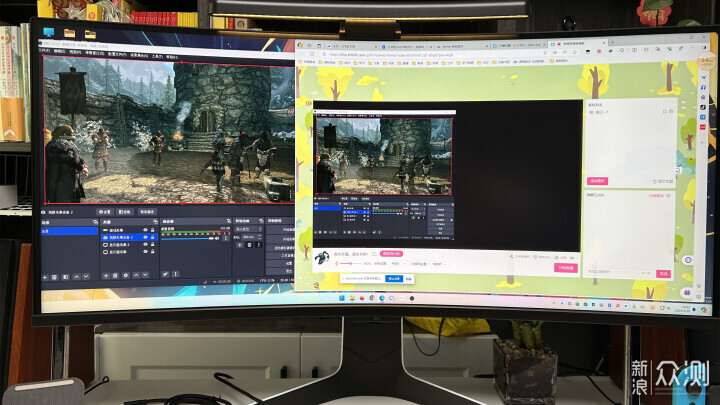Open audio channel options dots beside speaker
The height and width of the screenshot is (405, 720).
point(225,238)
